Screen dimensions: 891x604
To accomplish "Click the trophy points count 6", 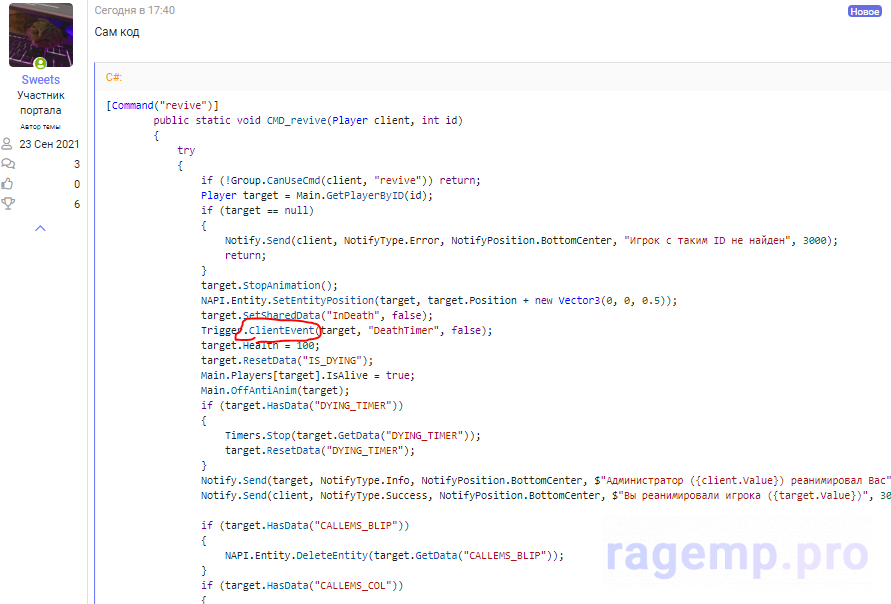I will point(77,204).
